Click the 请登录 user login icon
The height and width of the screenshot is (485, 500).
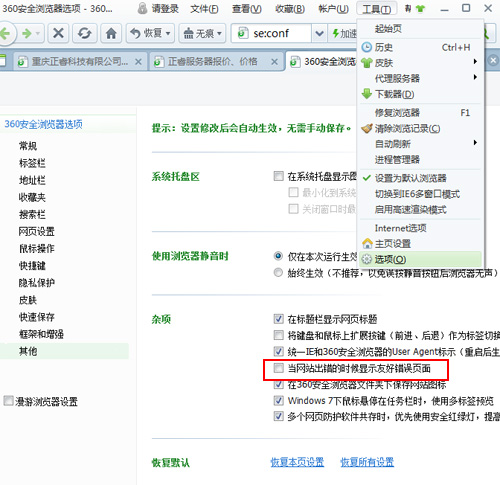coord(142,8)
